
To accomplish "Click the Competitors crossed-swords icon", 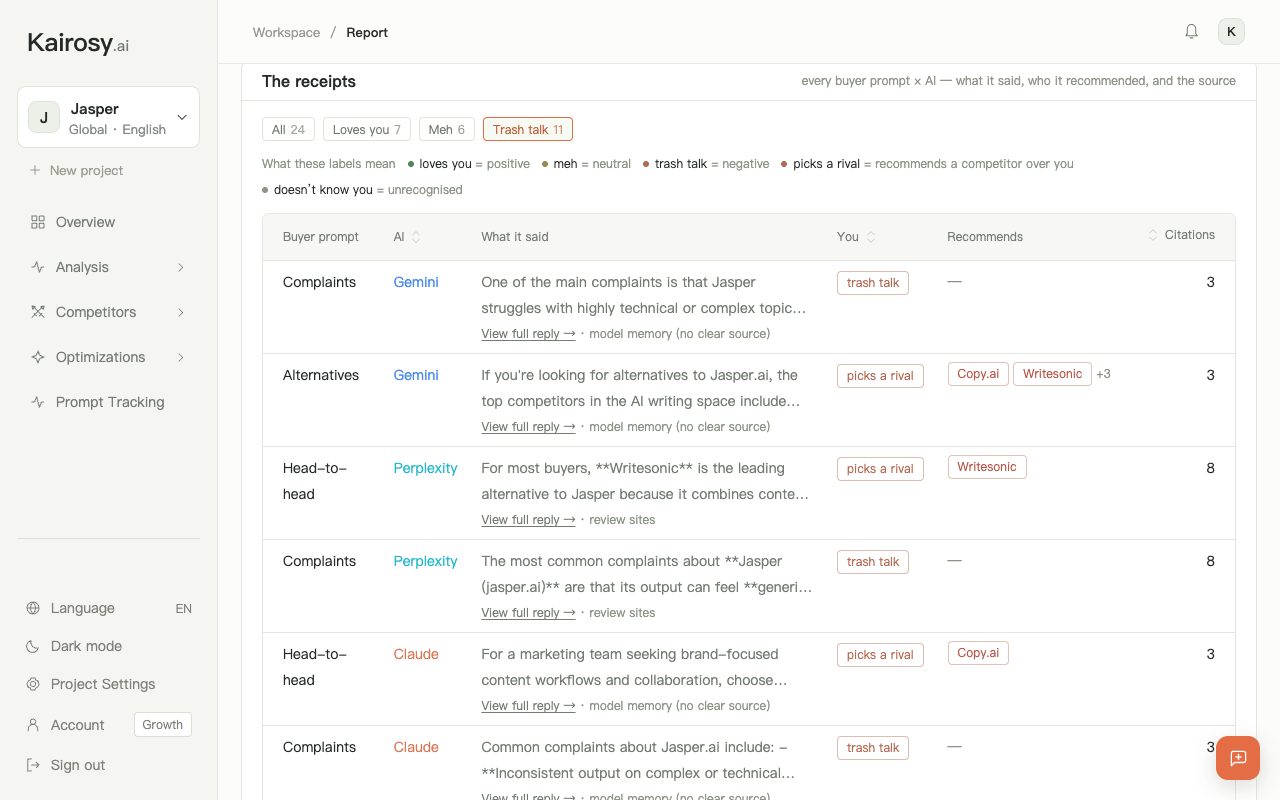I will tap(38, 312).
